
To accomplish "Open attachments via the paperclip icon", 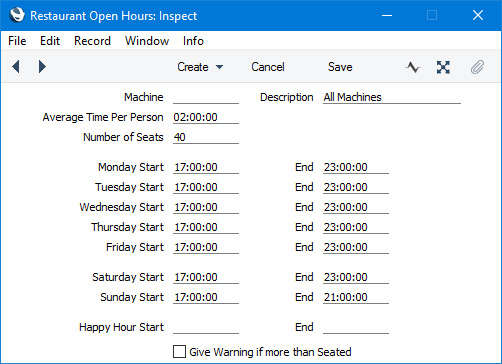I will tap(477, 67).
